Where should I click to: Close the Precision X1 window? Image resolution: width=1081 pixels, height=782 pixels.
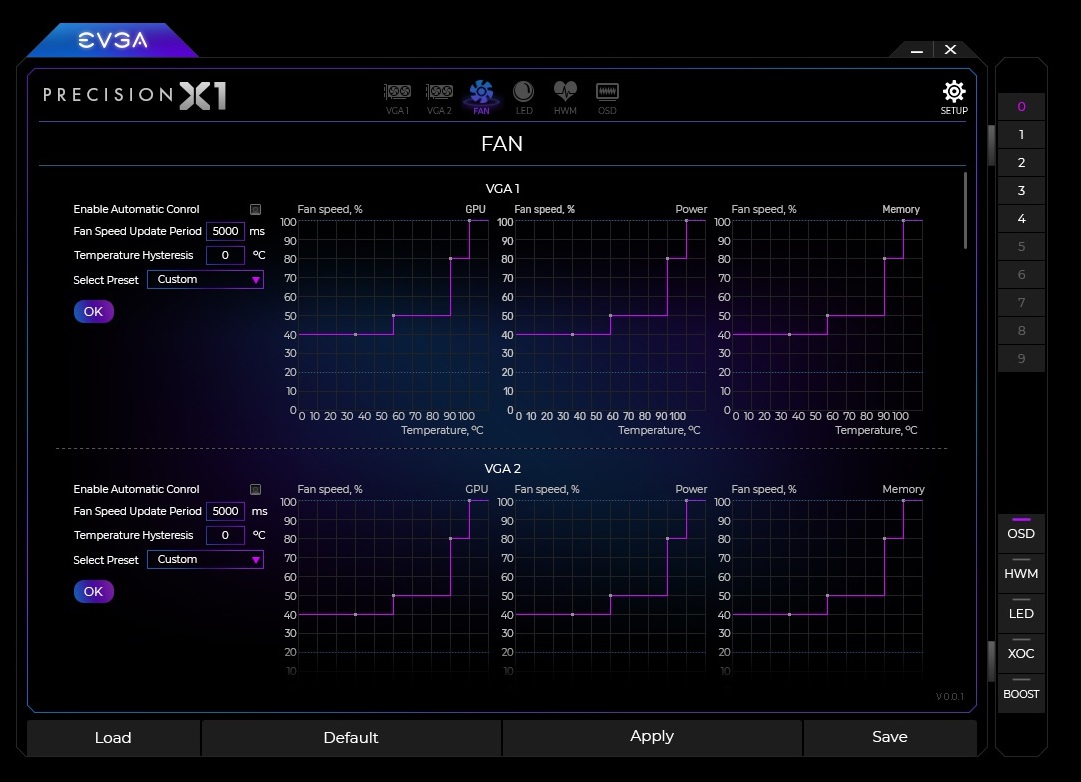pos(950,50)
